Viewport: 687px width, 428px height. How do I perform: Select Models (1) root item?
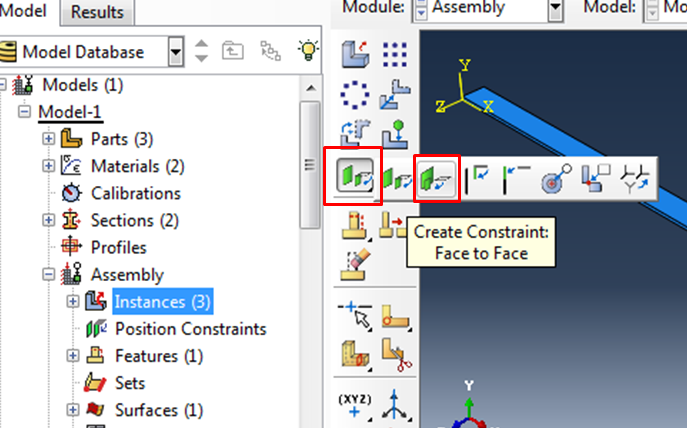click(x=82, y=85)
